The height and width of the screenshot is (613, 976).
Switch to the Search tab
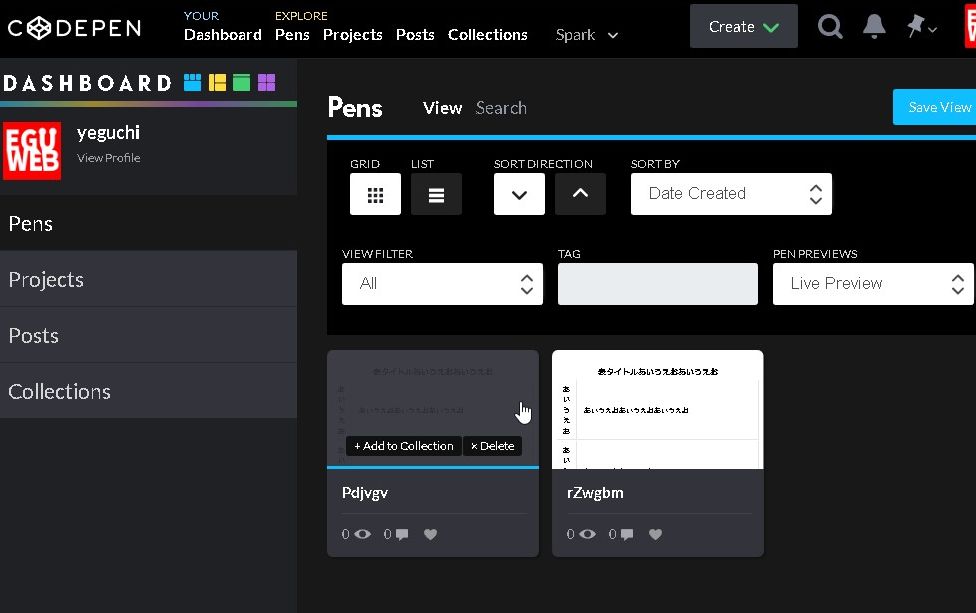coord(501,108)
